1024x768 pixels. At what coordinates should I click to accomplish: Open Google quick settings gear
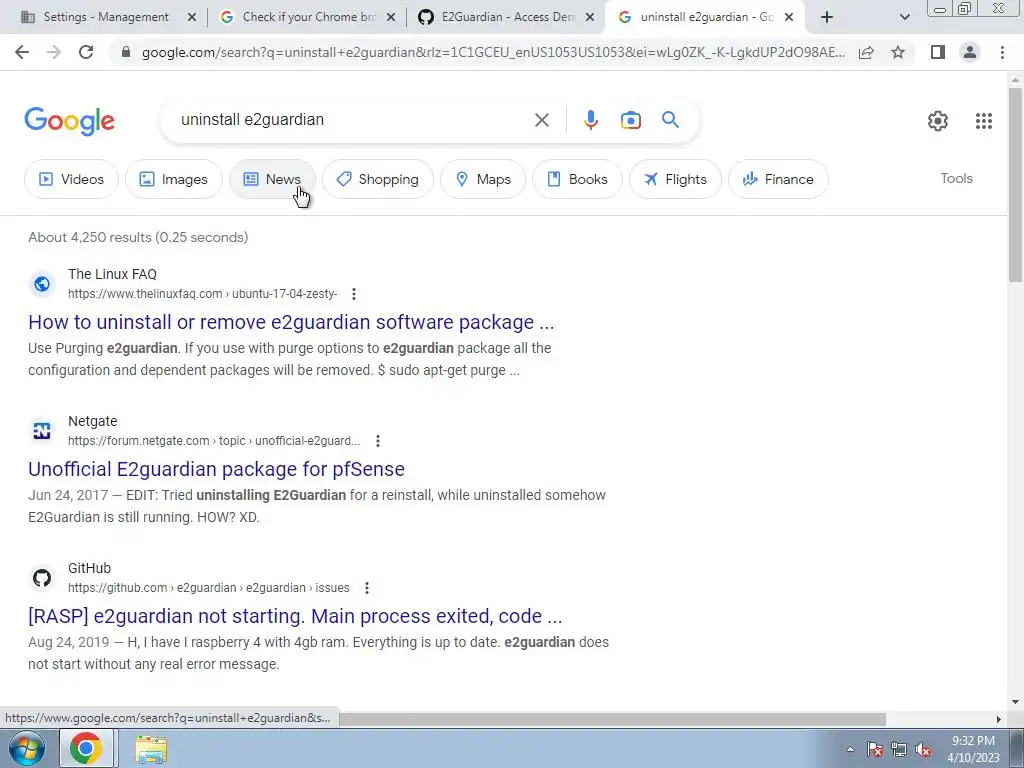click(937, 121)
